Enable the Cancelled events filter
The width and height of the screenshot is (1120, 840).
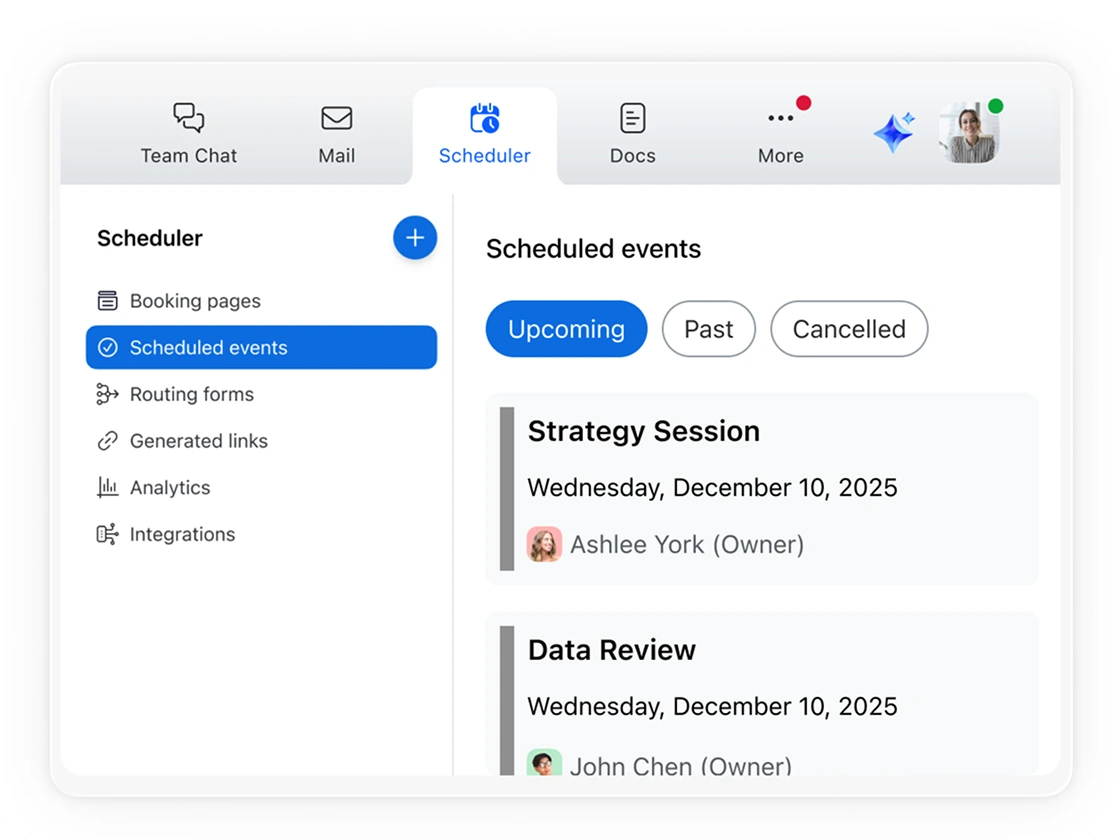click(x=848, y=329)
